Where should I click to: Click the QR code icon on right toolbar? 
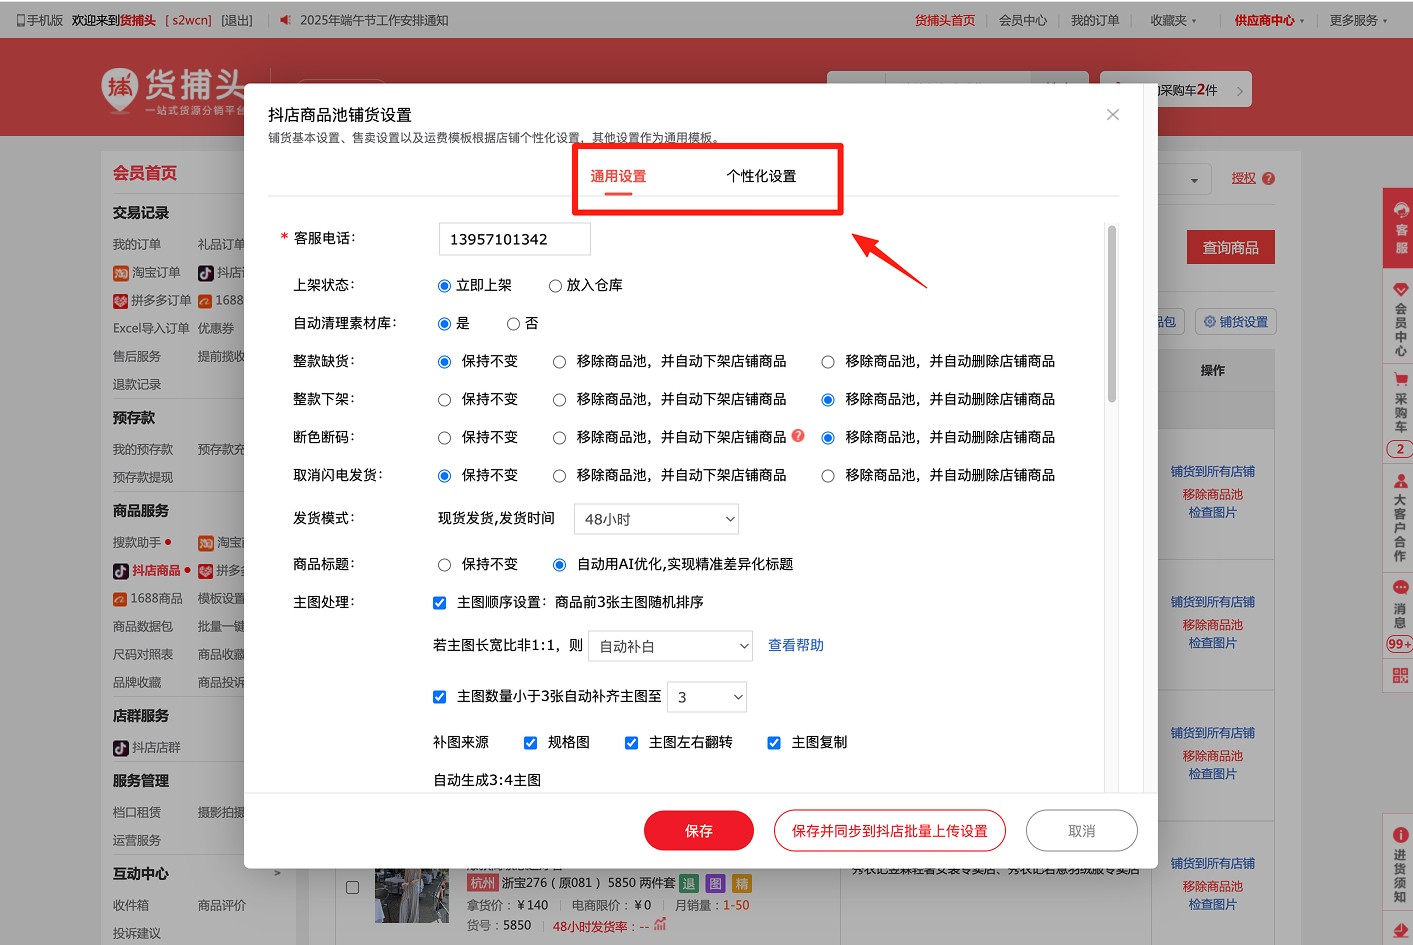click(1400, 676)
